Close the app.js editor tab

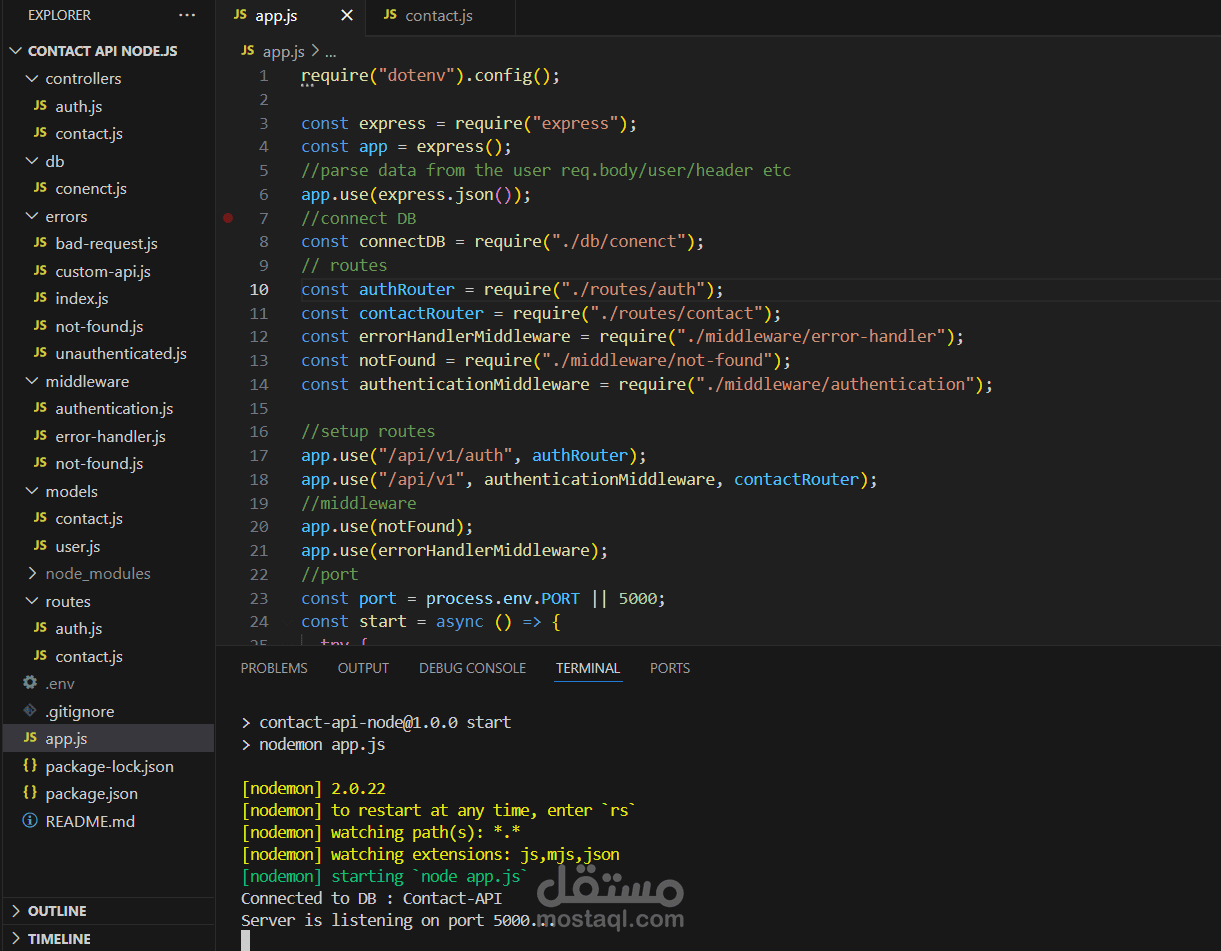pyautogui.click(x=346, y=15)
